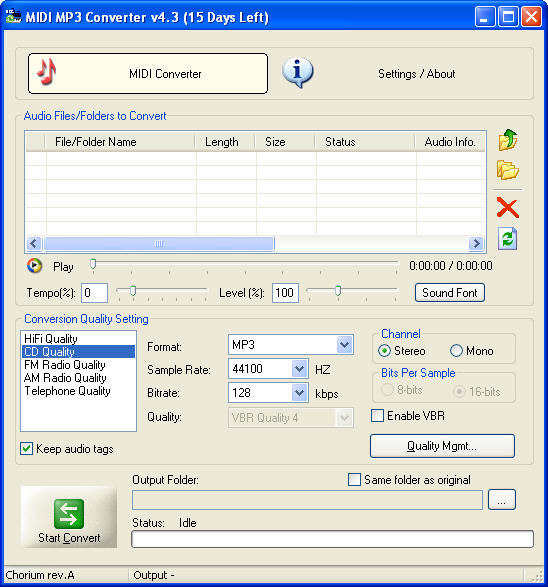The width and height of the screenshot is (548, 587).
Task: Click the file list left scroll arrow
Action: (34, 244)
